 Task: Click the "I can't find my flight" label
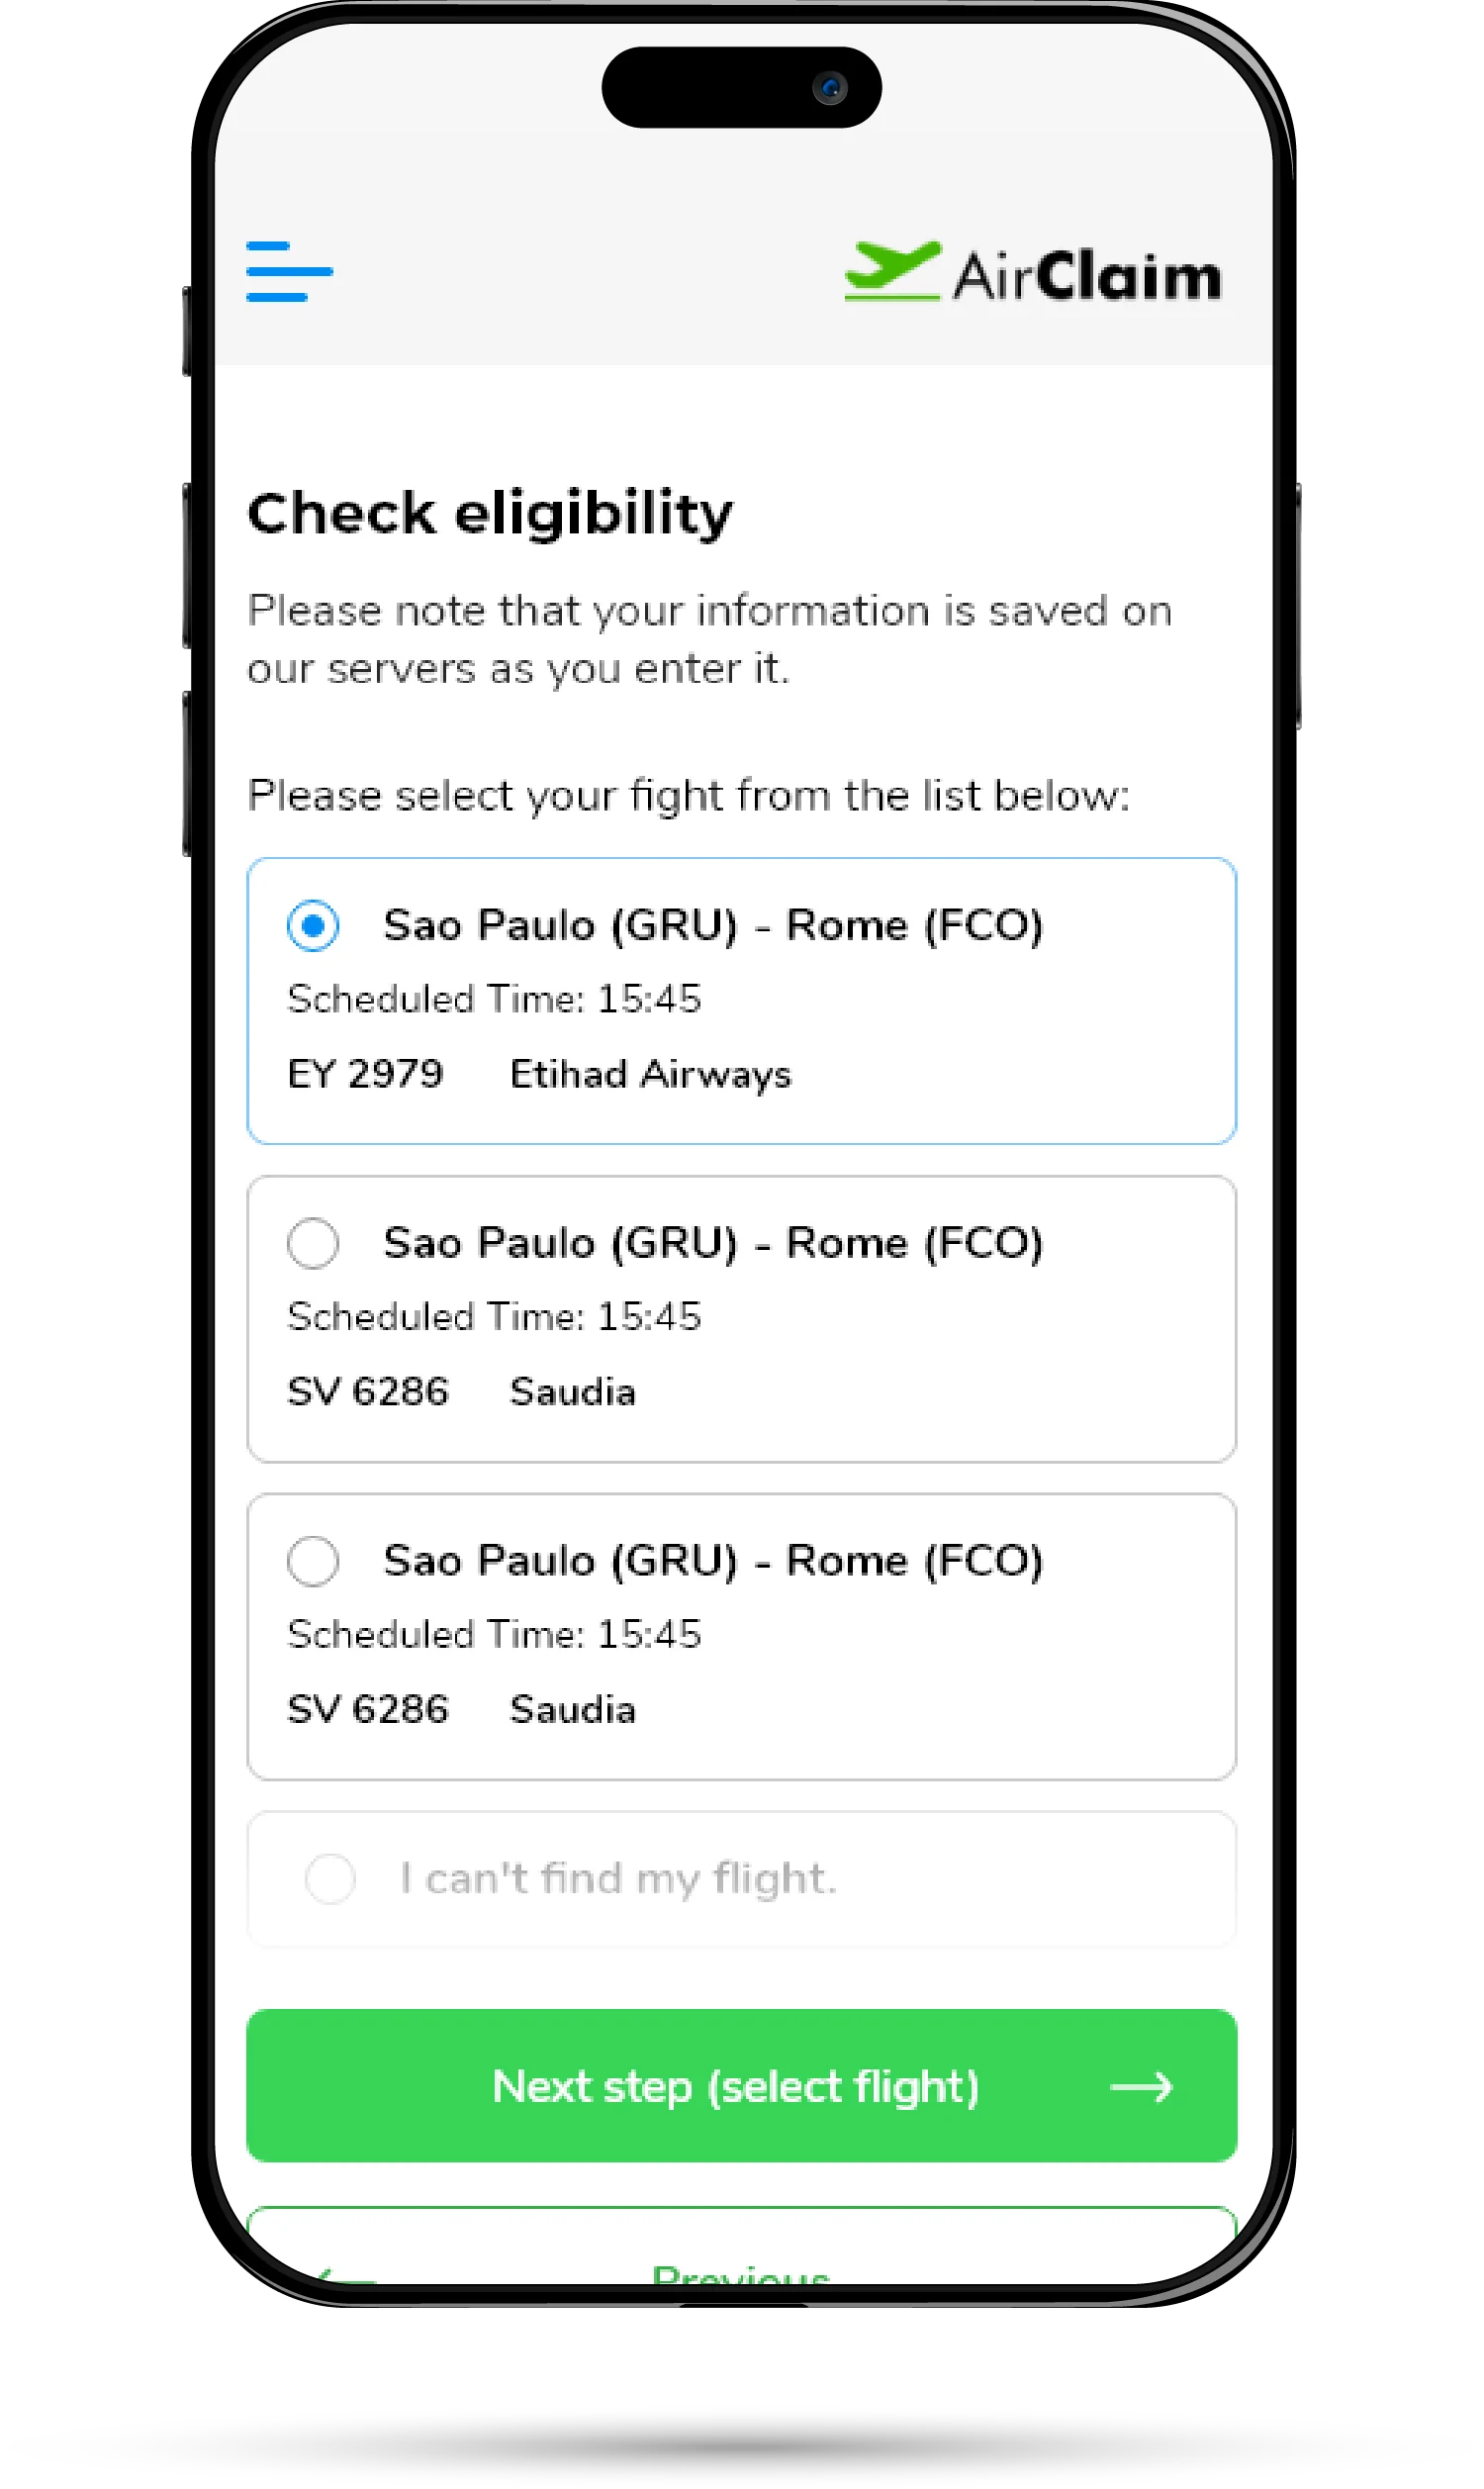[x=618, y=1879]
